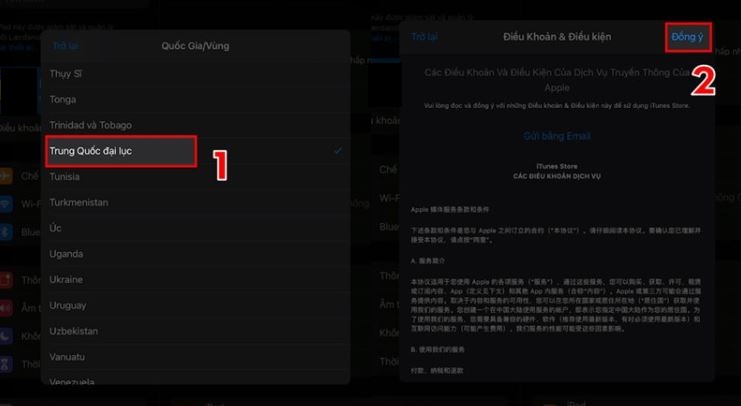Select Uruguay in the list

[x=195, y=305]
